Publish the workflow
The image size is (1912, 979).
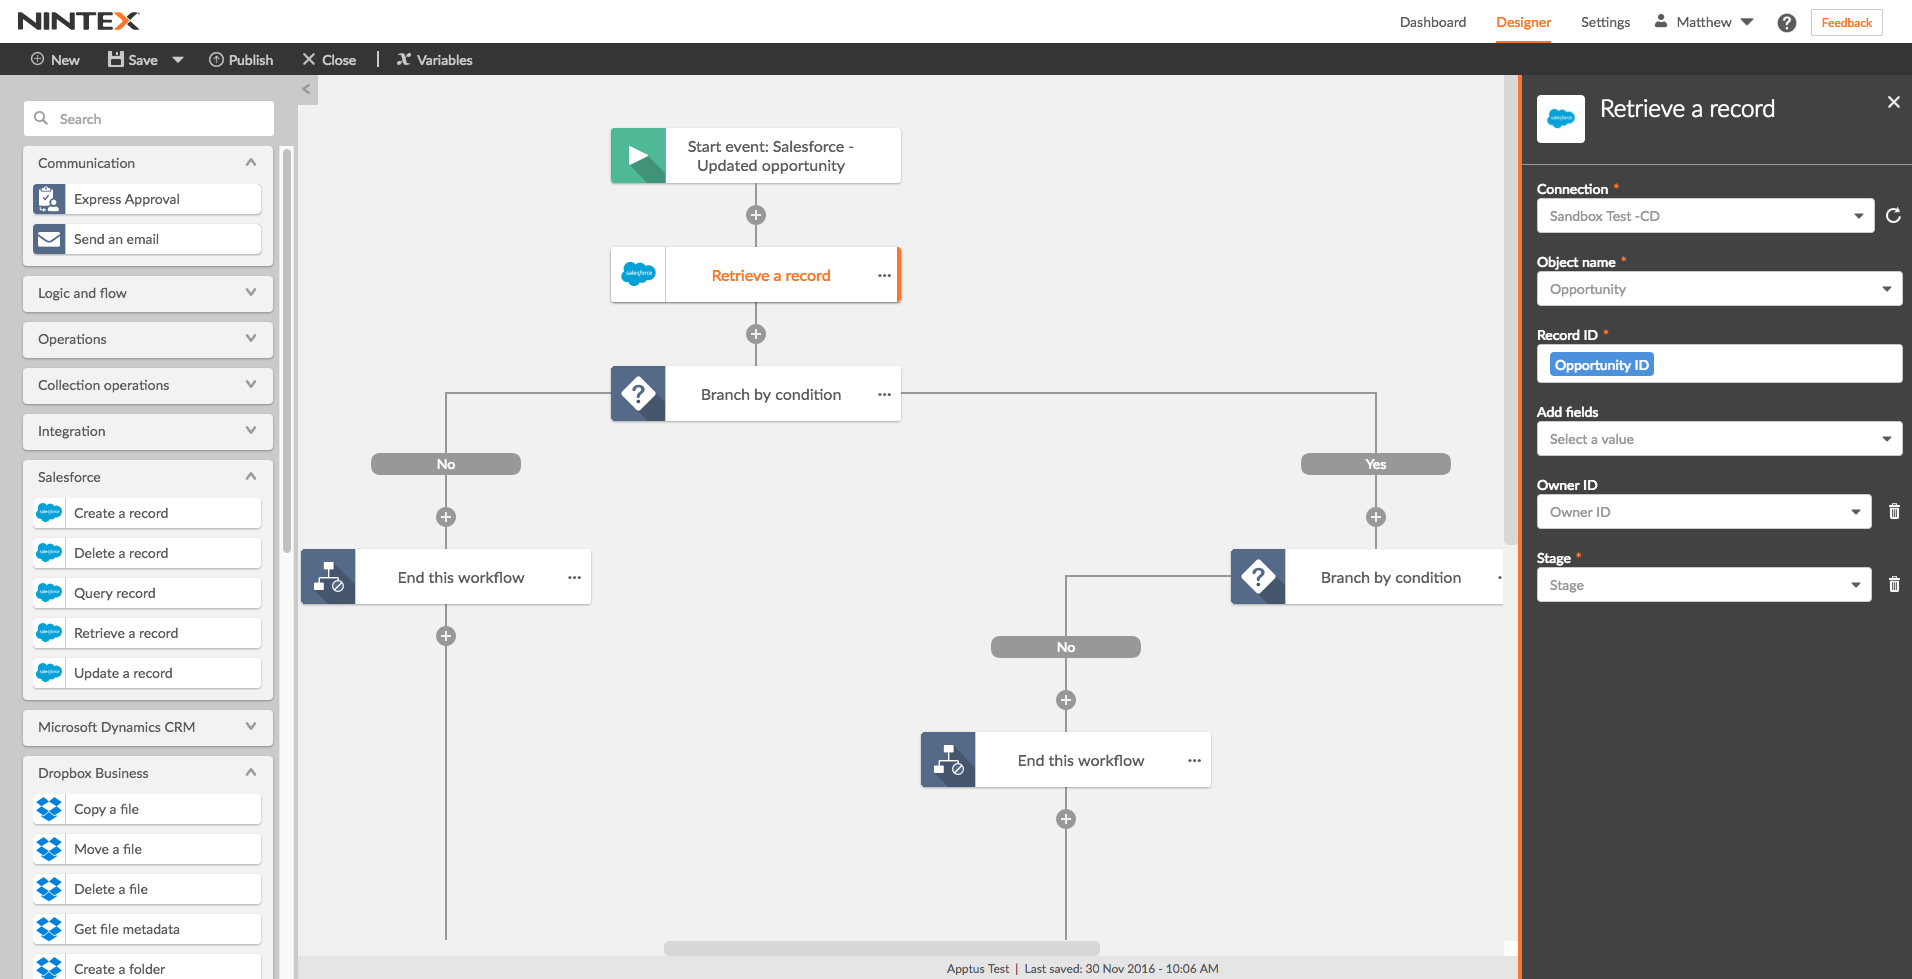pos(241,60)
